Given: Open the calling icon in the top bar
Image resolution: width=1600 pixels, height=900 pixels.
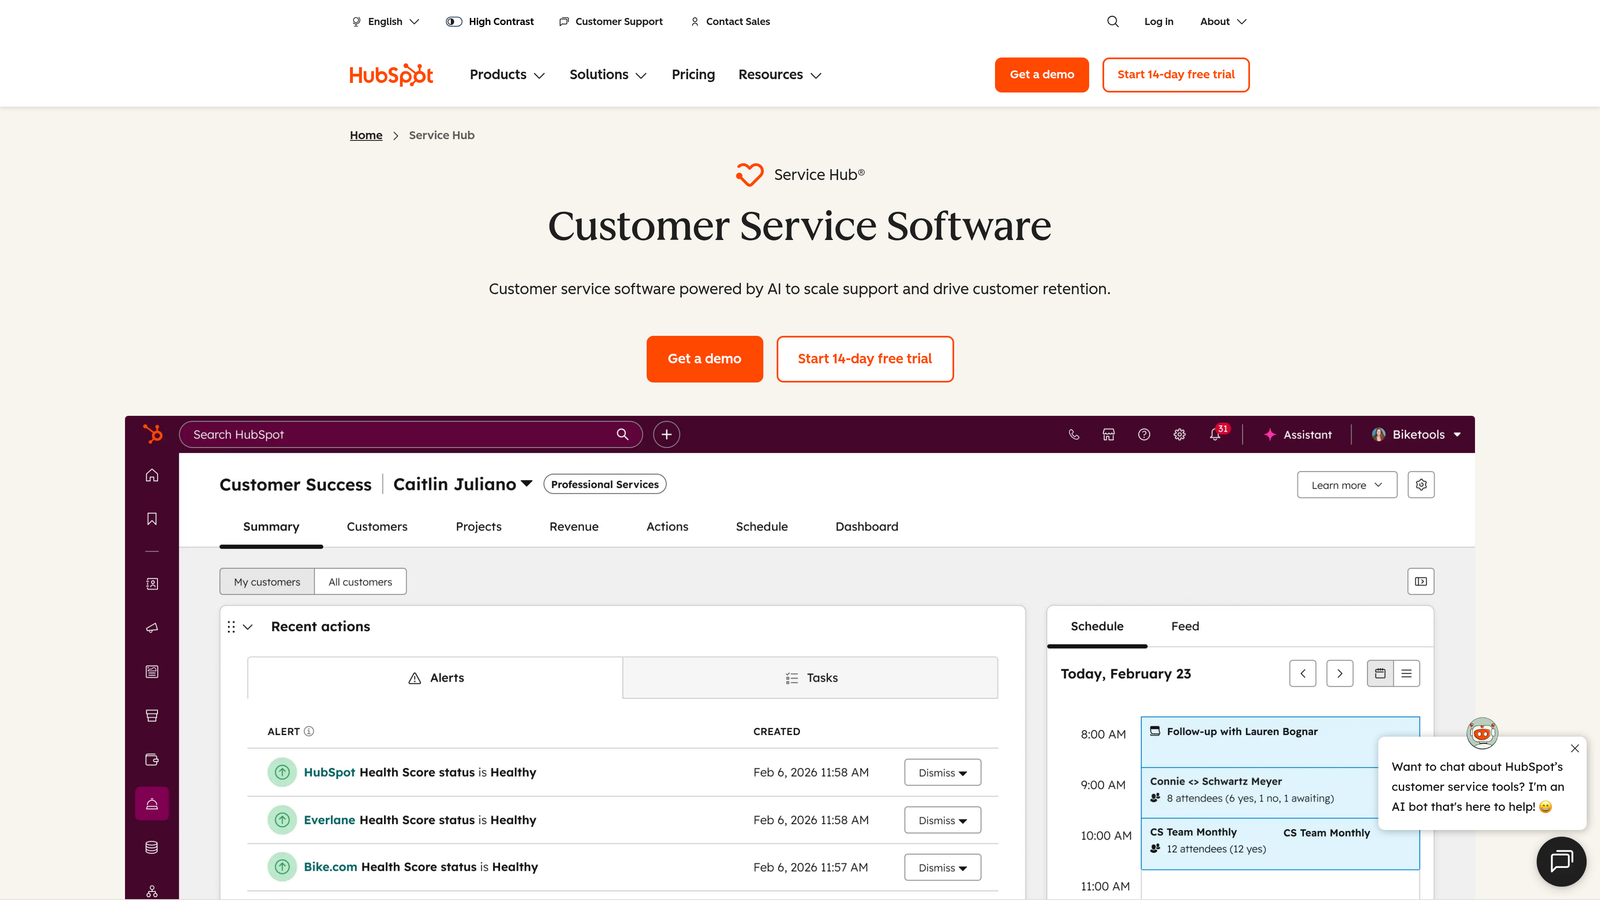Looking at the screenshot, I should pyautogui.click(x=1074, y=434).
